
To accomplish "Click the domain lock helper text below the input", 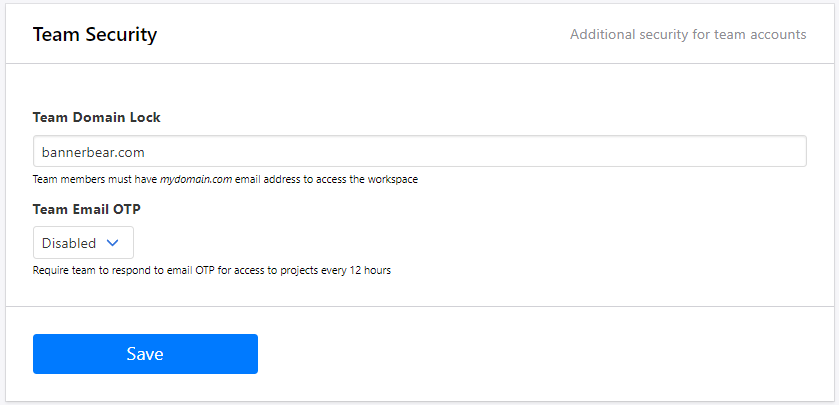I will point(225,180).
